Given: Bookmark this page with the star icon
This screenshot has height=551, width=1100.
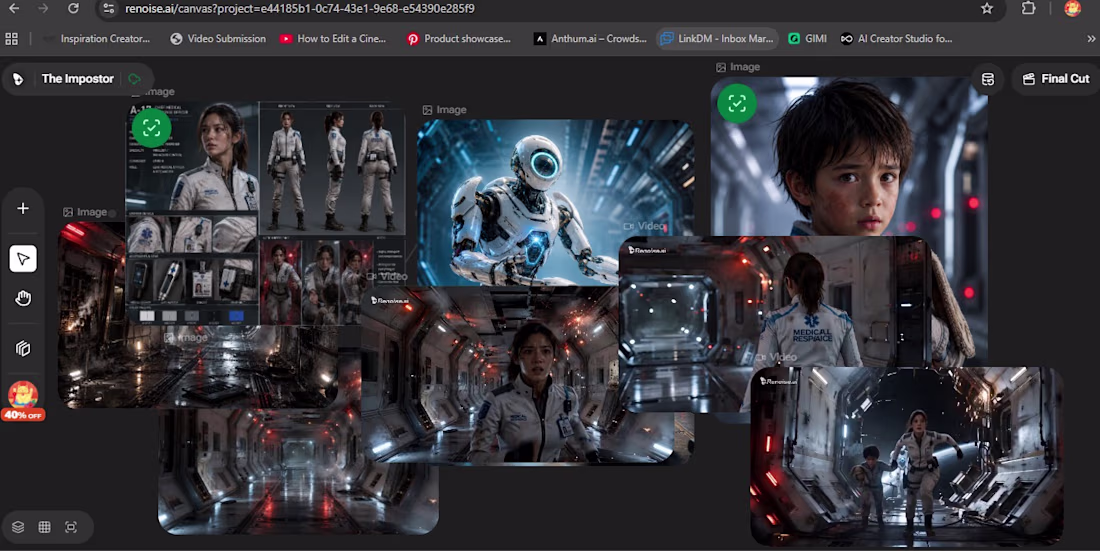Looking at the screenshot, I should [x=987, y=8].
